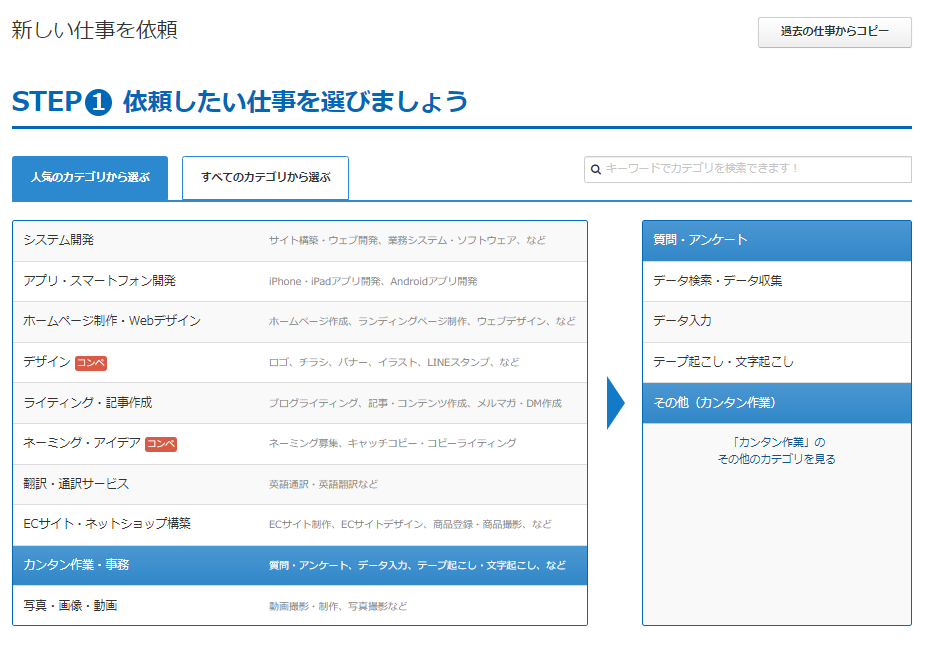Click the コンペ badge next to ネーミング・アイデア
The width and height of the screenshot is (935, 658).
coord(161,443)
